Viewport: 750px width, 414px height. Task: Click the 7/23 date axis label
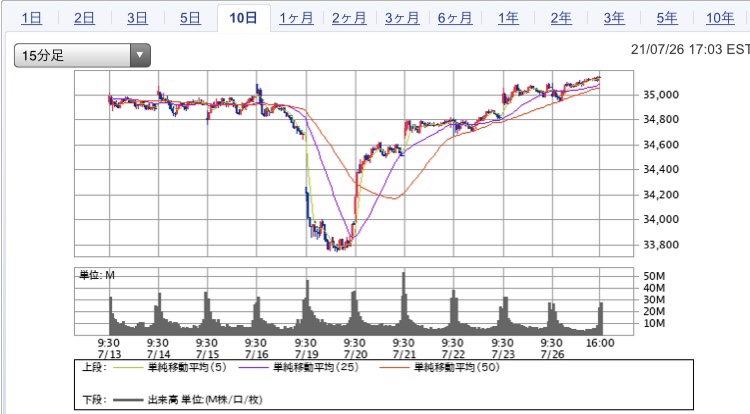tap(503, 355)
